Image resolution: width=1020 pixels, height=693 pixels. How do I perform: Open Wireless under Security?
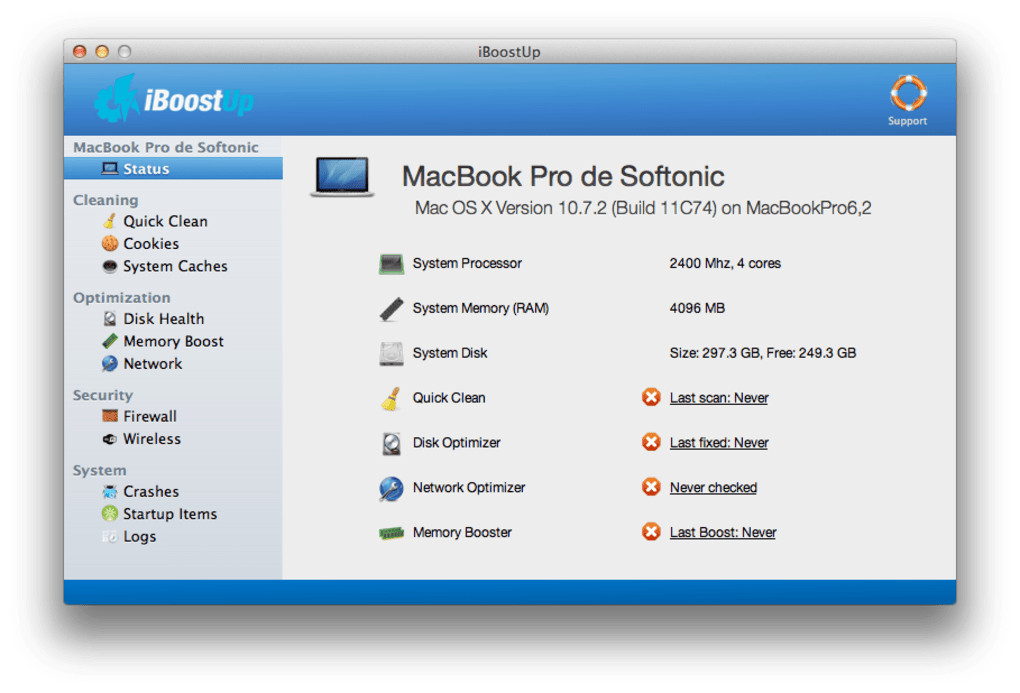152,439
